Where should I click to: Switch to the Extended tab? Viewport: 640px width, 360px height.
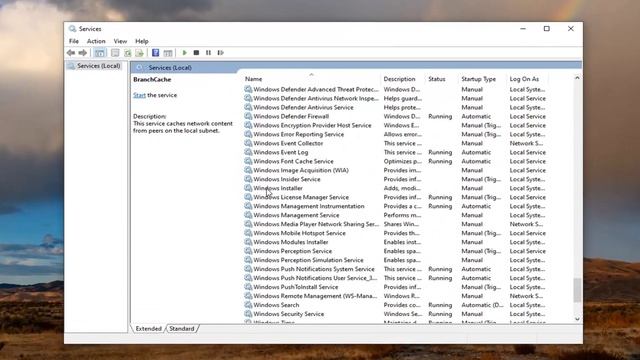coord(149,329)
